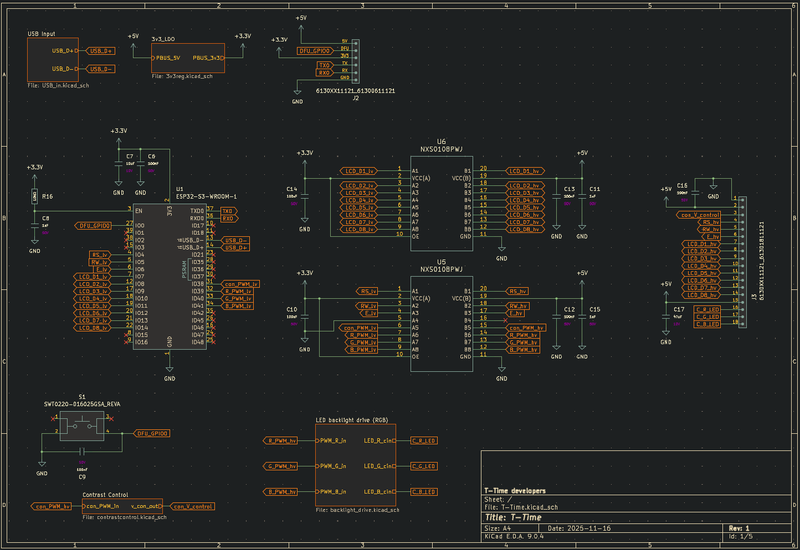Select push button switch S1 symbol
The image size is (800, 550).
81,427
